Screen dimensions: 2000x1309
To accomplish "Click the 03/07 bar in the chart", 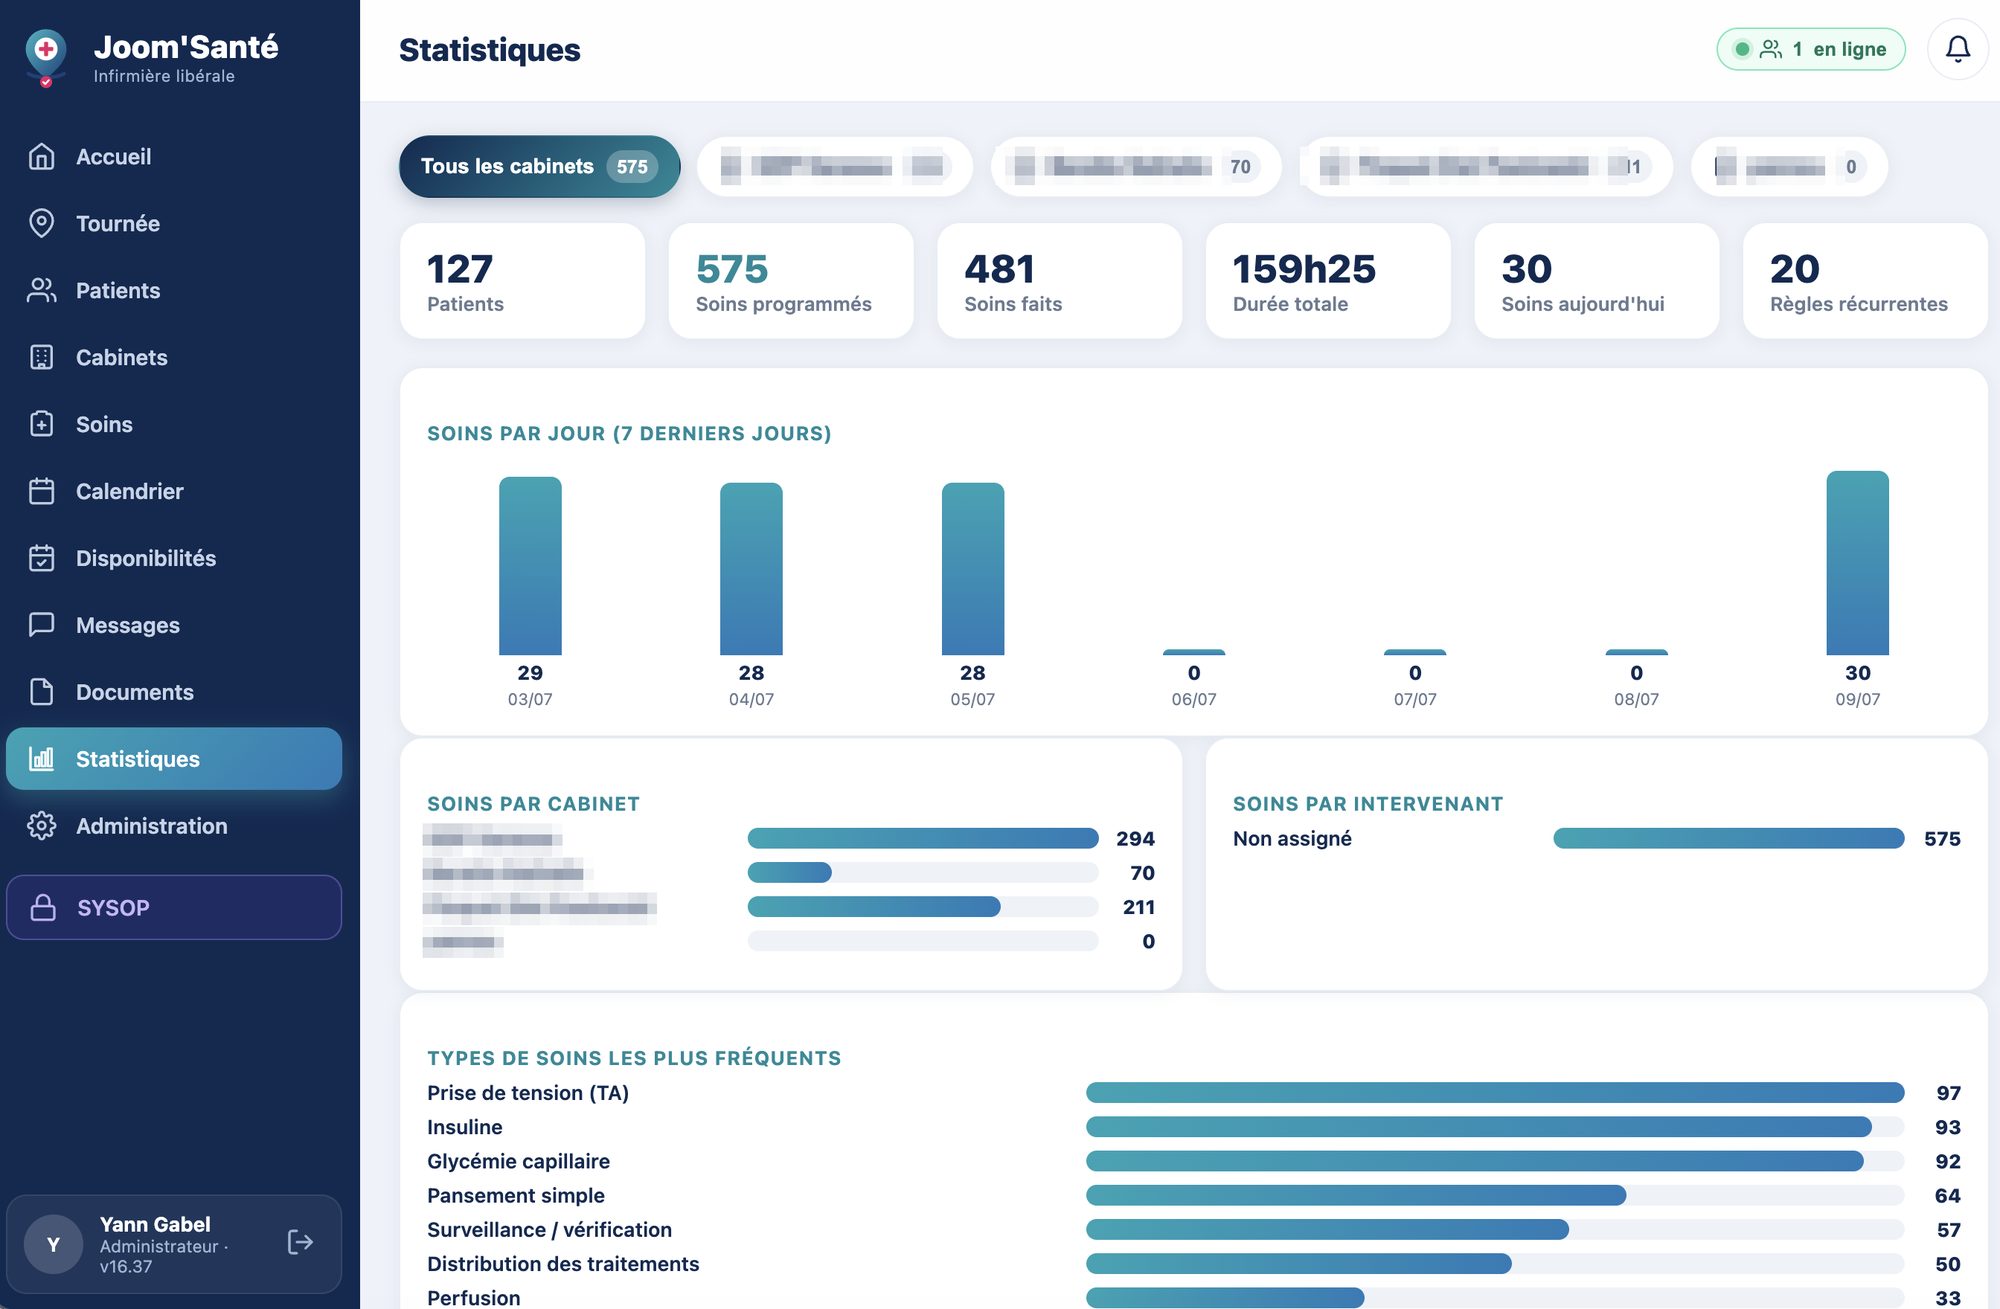I will [530, 566].
